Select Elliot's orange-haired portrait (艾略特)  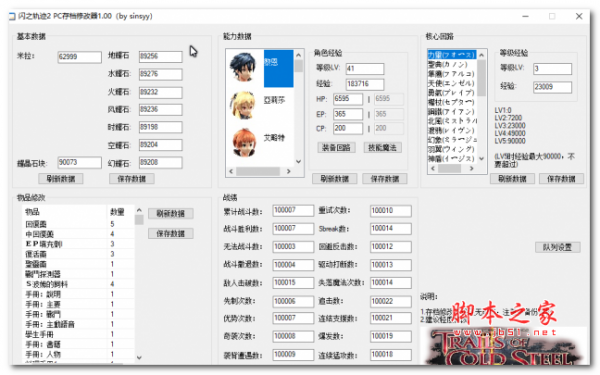244,142
